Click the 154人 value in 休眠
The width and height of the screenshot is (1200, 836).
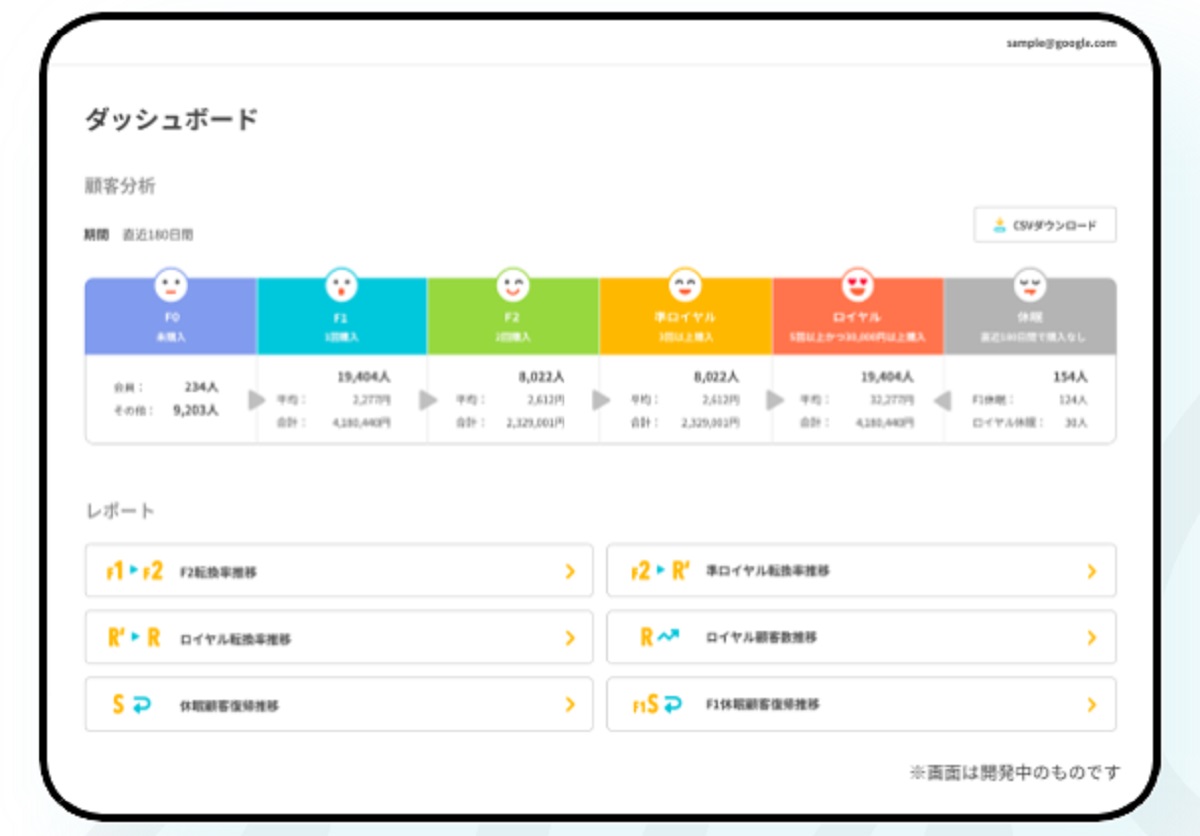(x=1070, y=377)
